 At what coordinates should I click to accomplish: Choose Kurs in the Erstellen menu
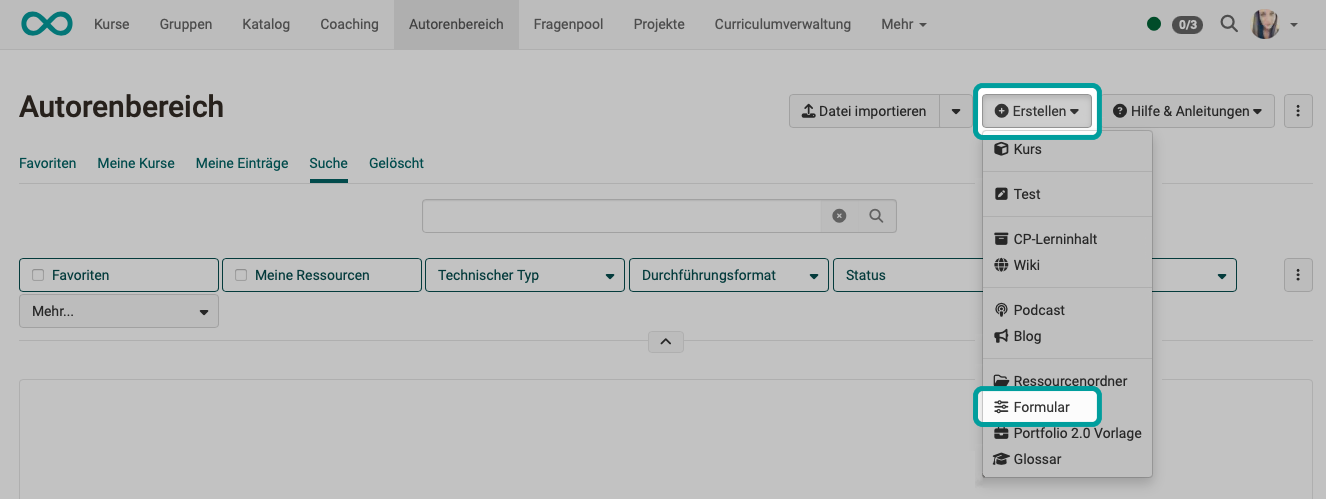coord(1067,149)
